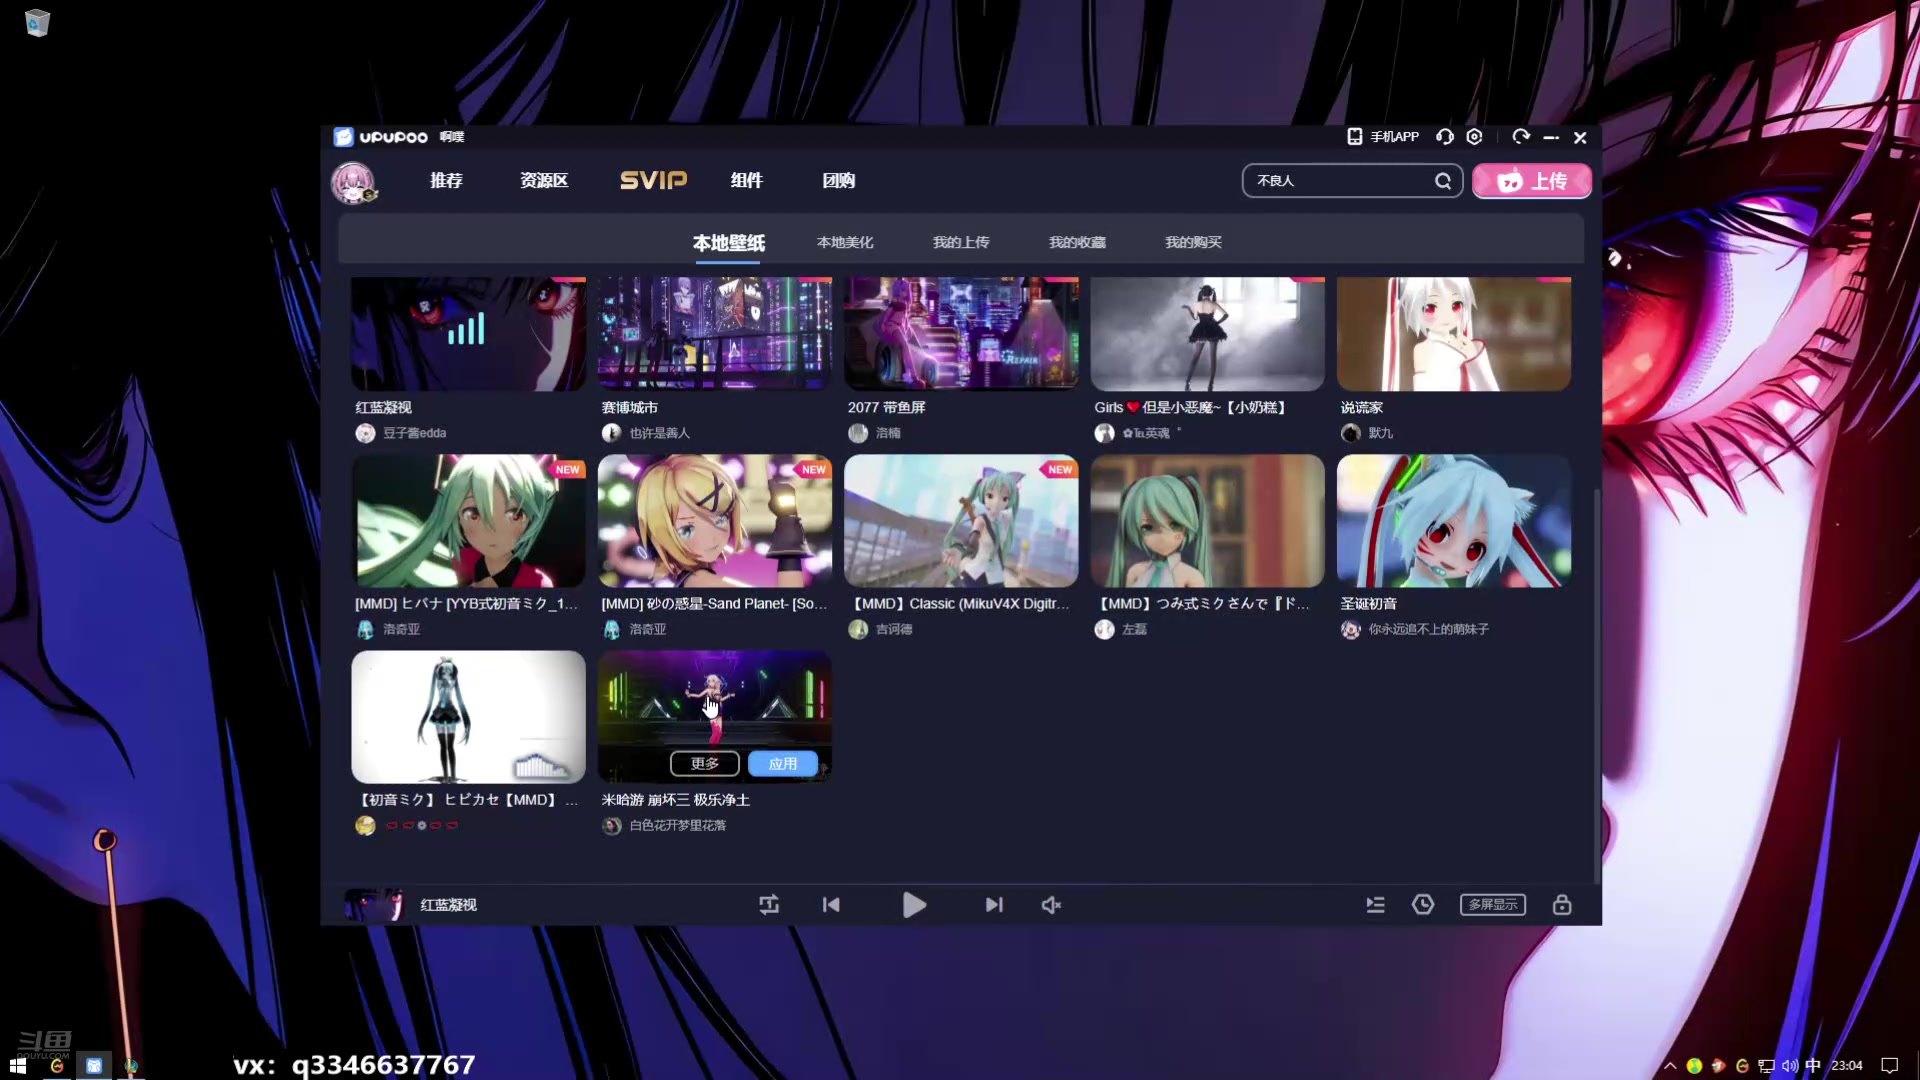Click the 中 input method indicator
The height and width of the screenshot is (1080, 1920).
[x=1813, y=1066]
